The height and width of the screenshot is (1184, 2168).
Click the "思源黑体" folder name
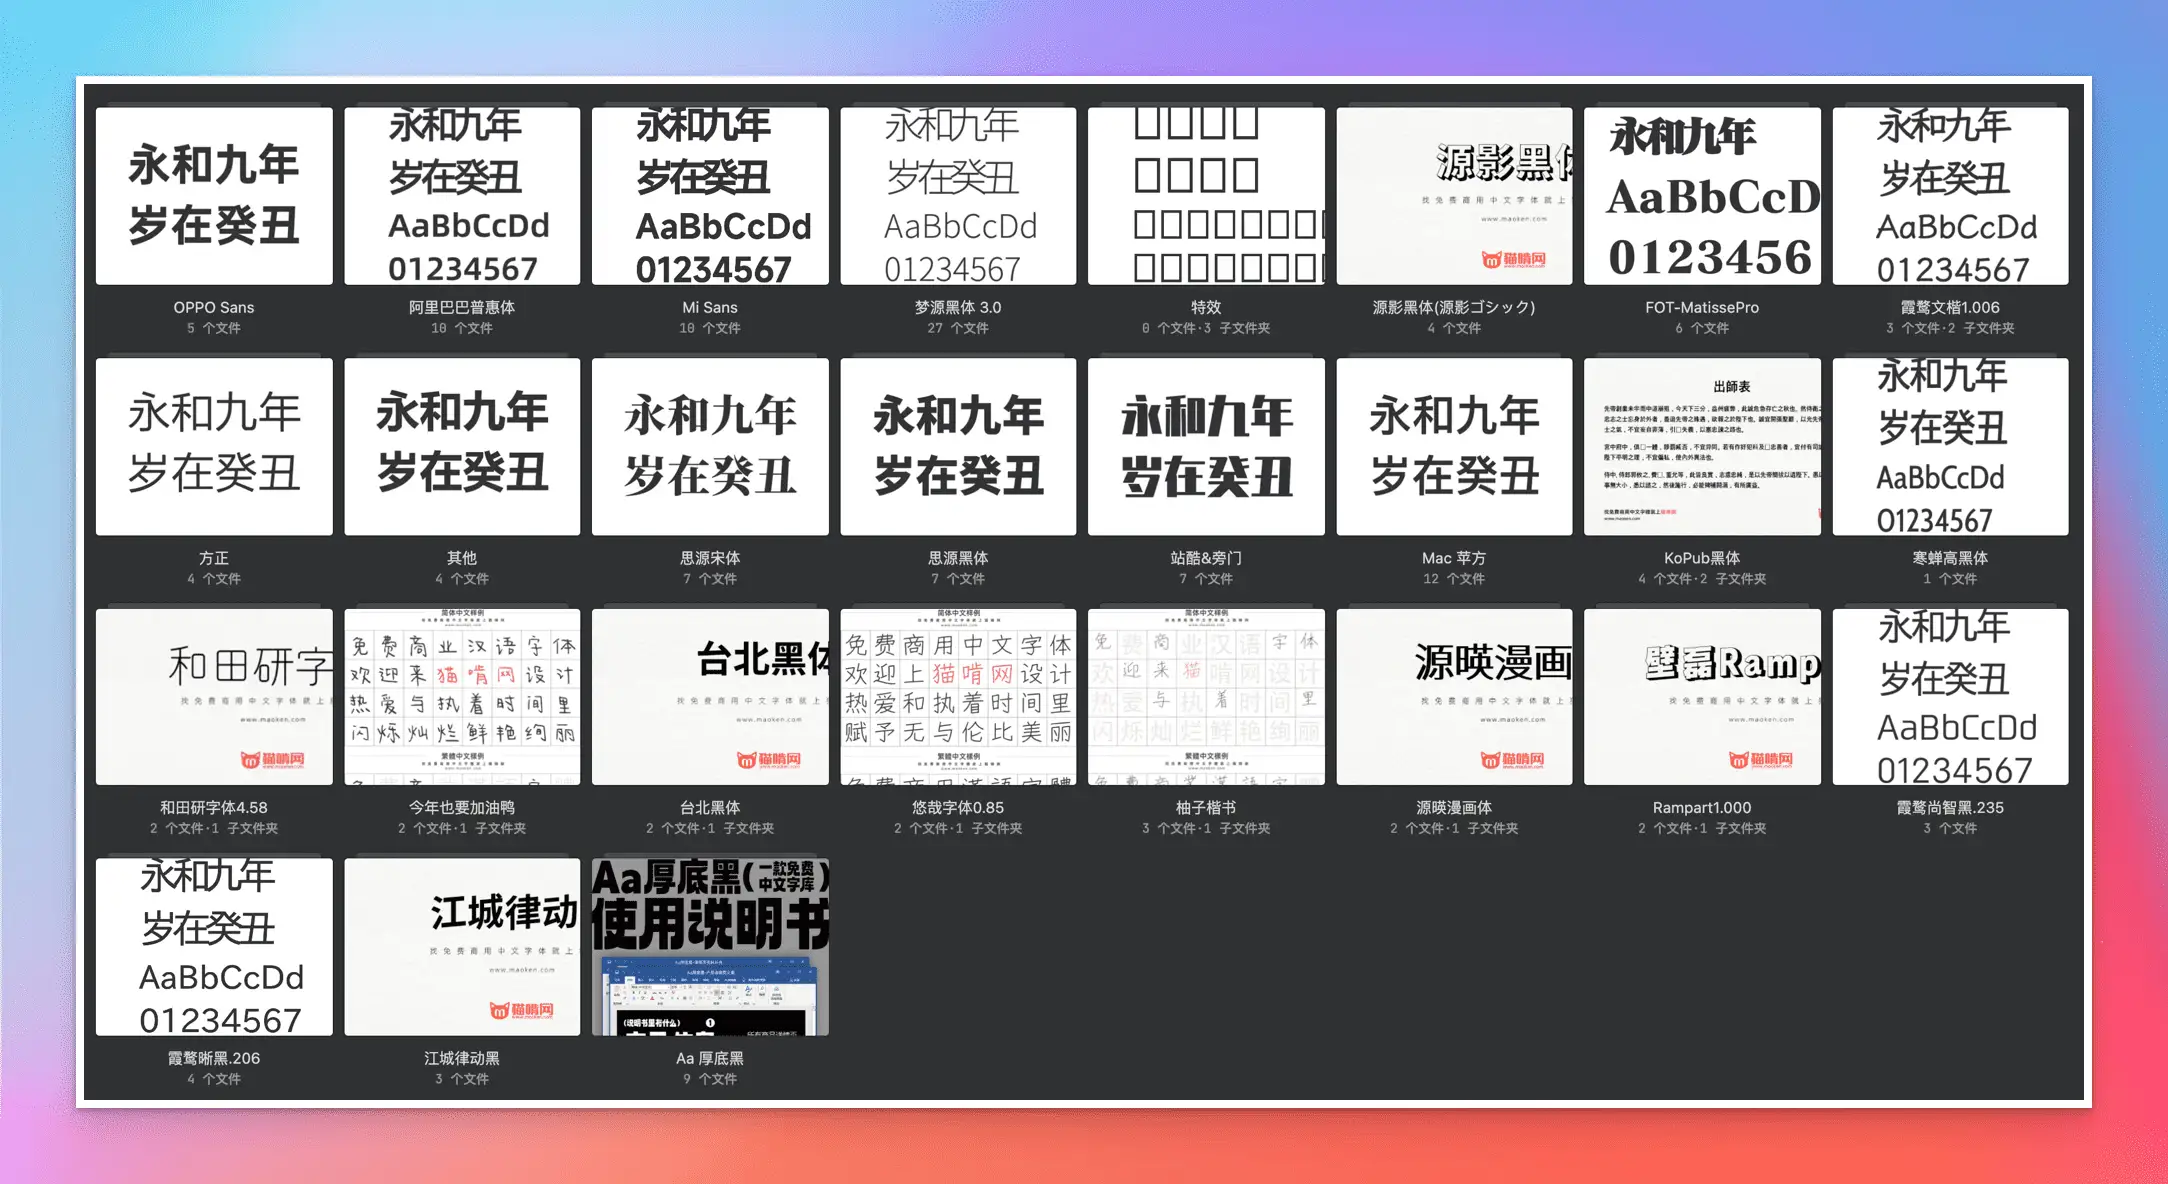tap(958, 558)
